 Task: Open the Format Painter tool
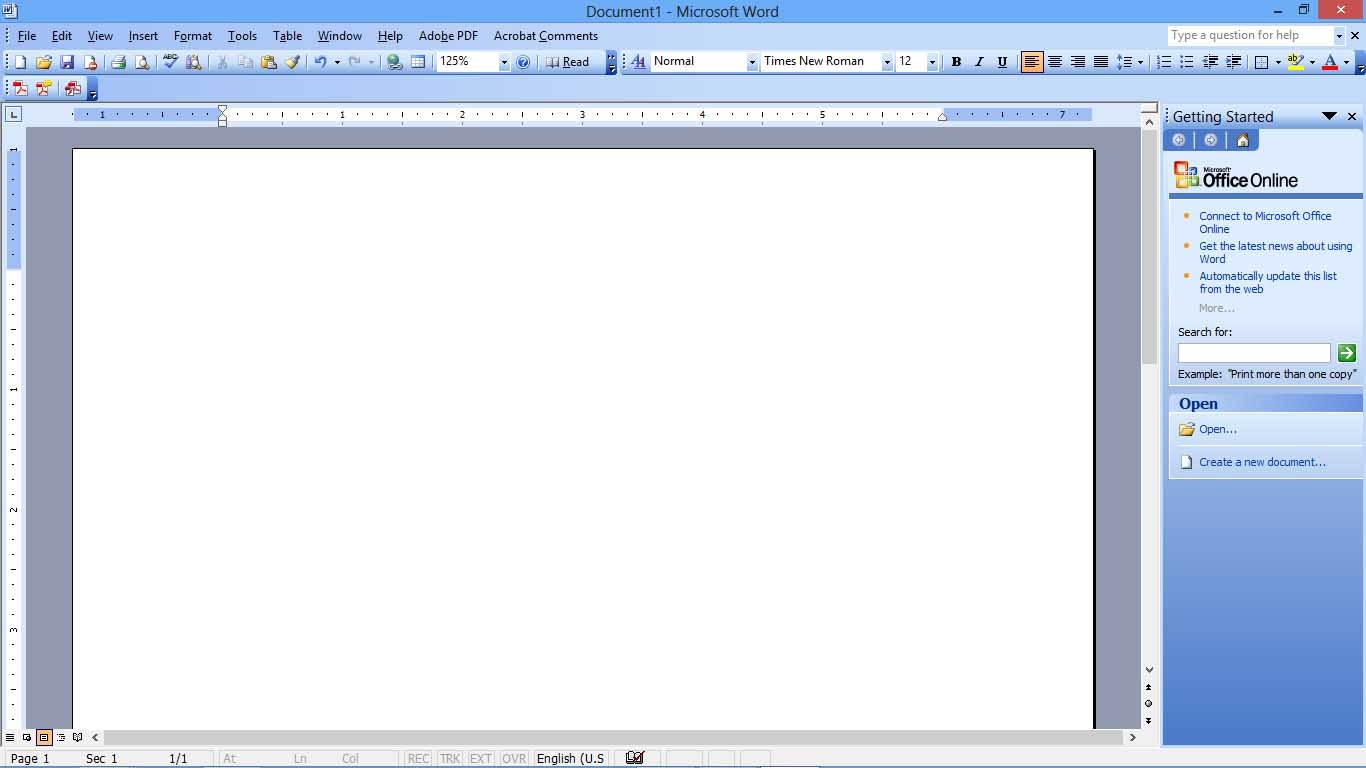coord(292,61)
